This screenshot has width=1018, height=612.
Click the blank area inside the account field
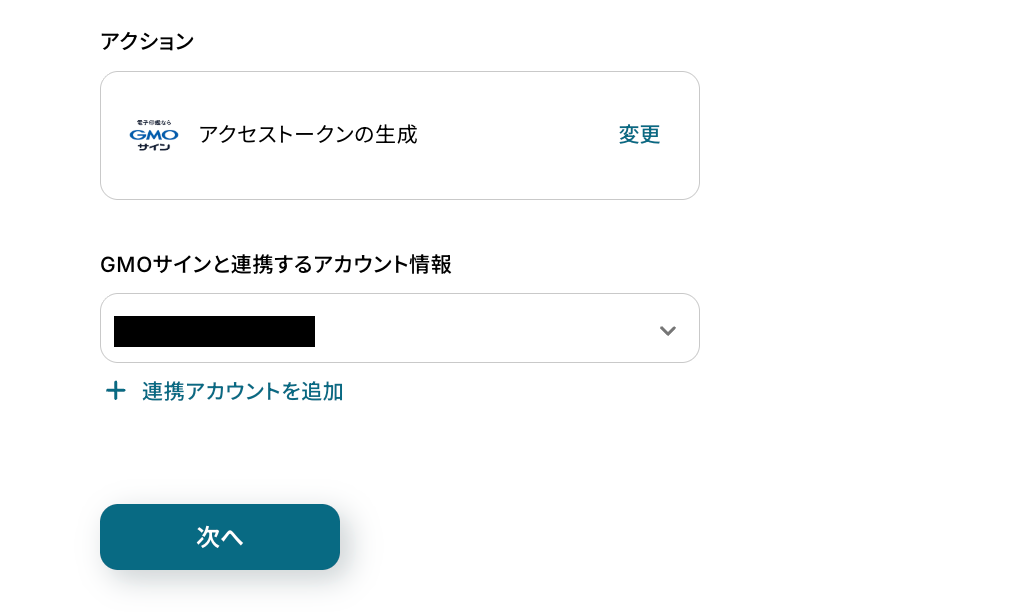click(480, 329)
